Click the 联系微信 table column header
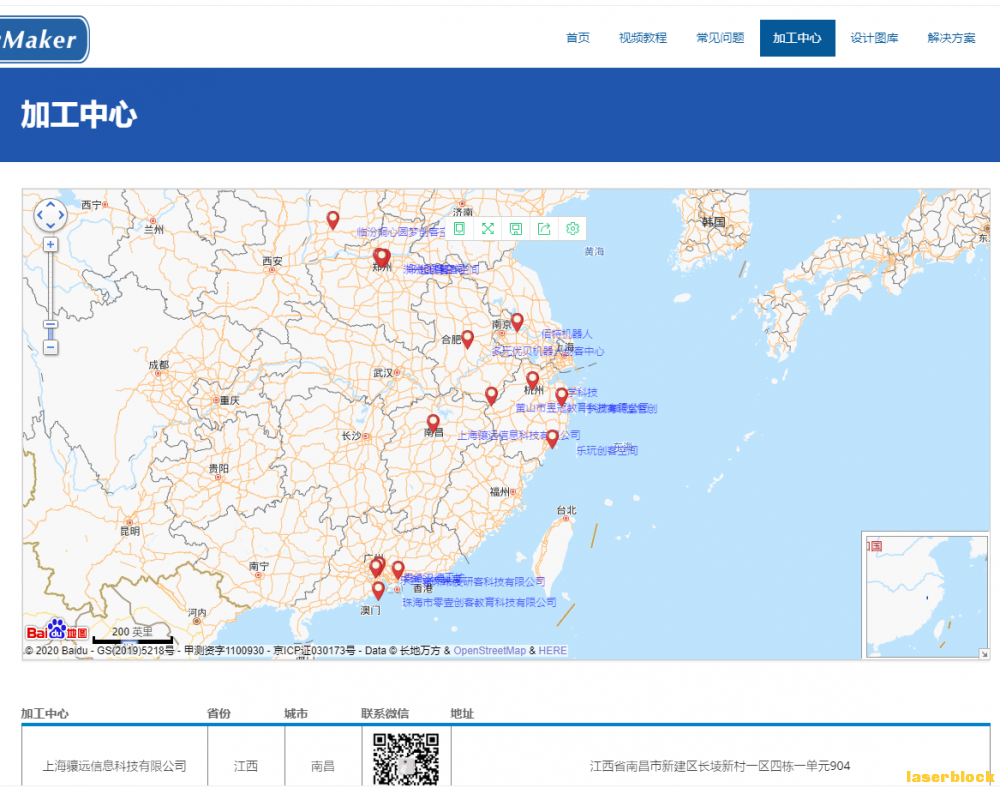 coord(385,713)
